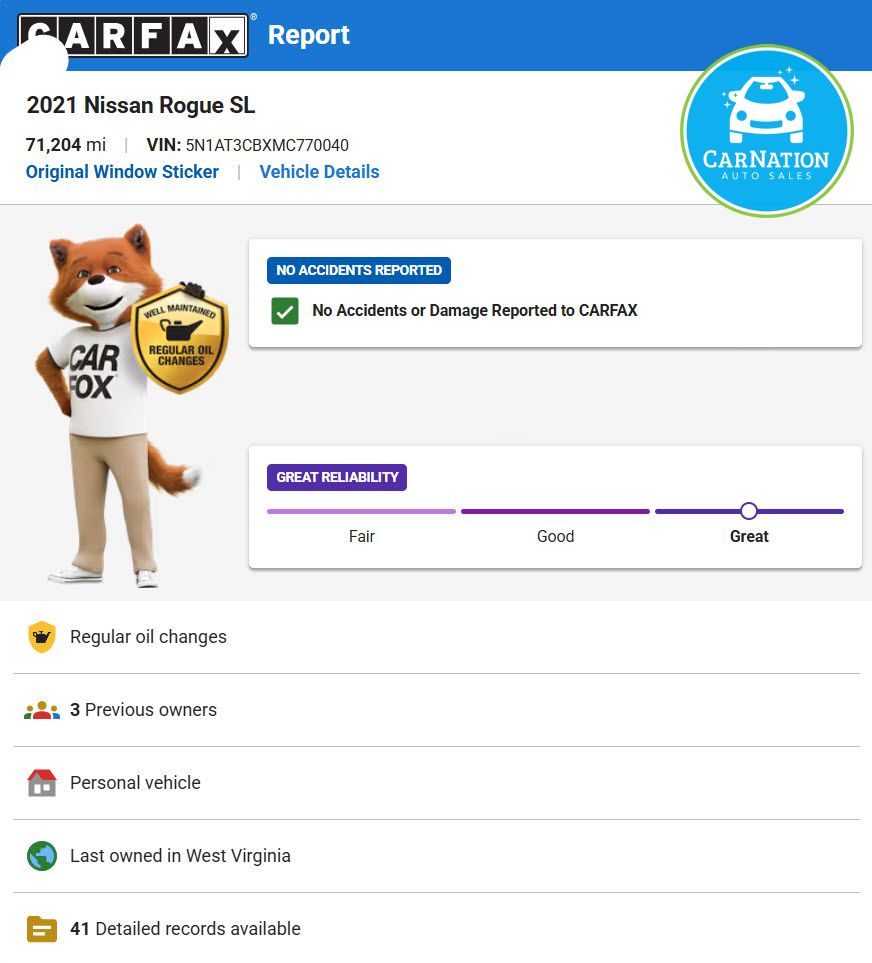This screenshot has width=872, height=963.
Task: Click the reliability slider handle at Great
Action: [x=749, y=511]
